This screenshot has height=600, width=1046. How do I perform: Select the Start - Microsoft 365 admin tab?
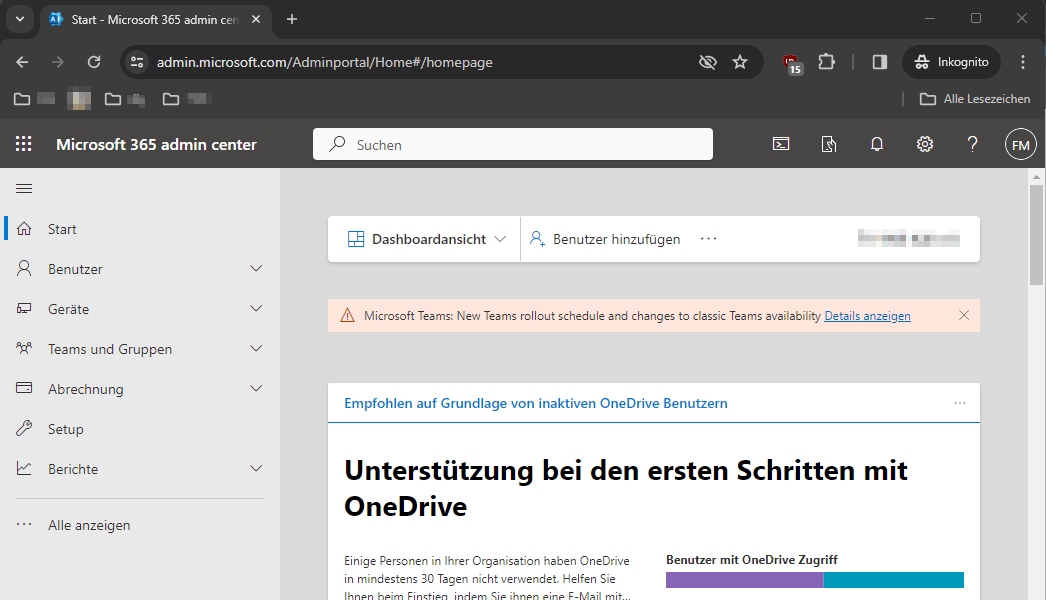pyautogui.click(x=155, y=19)
